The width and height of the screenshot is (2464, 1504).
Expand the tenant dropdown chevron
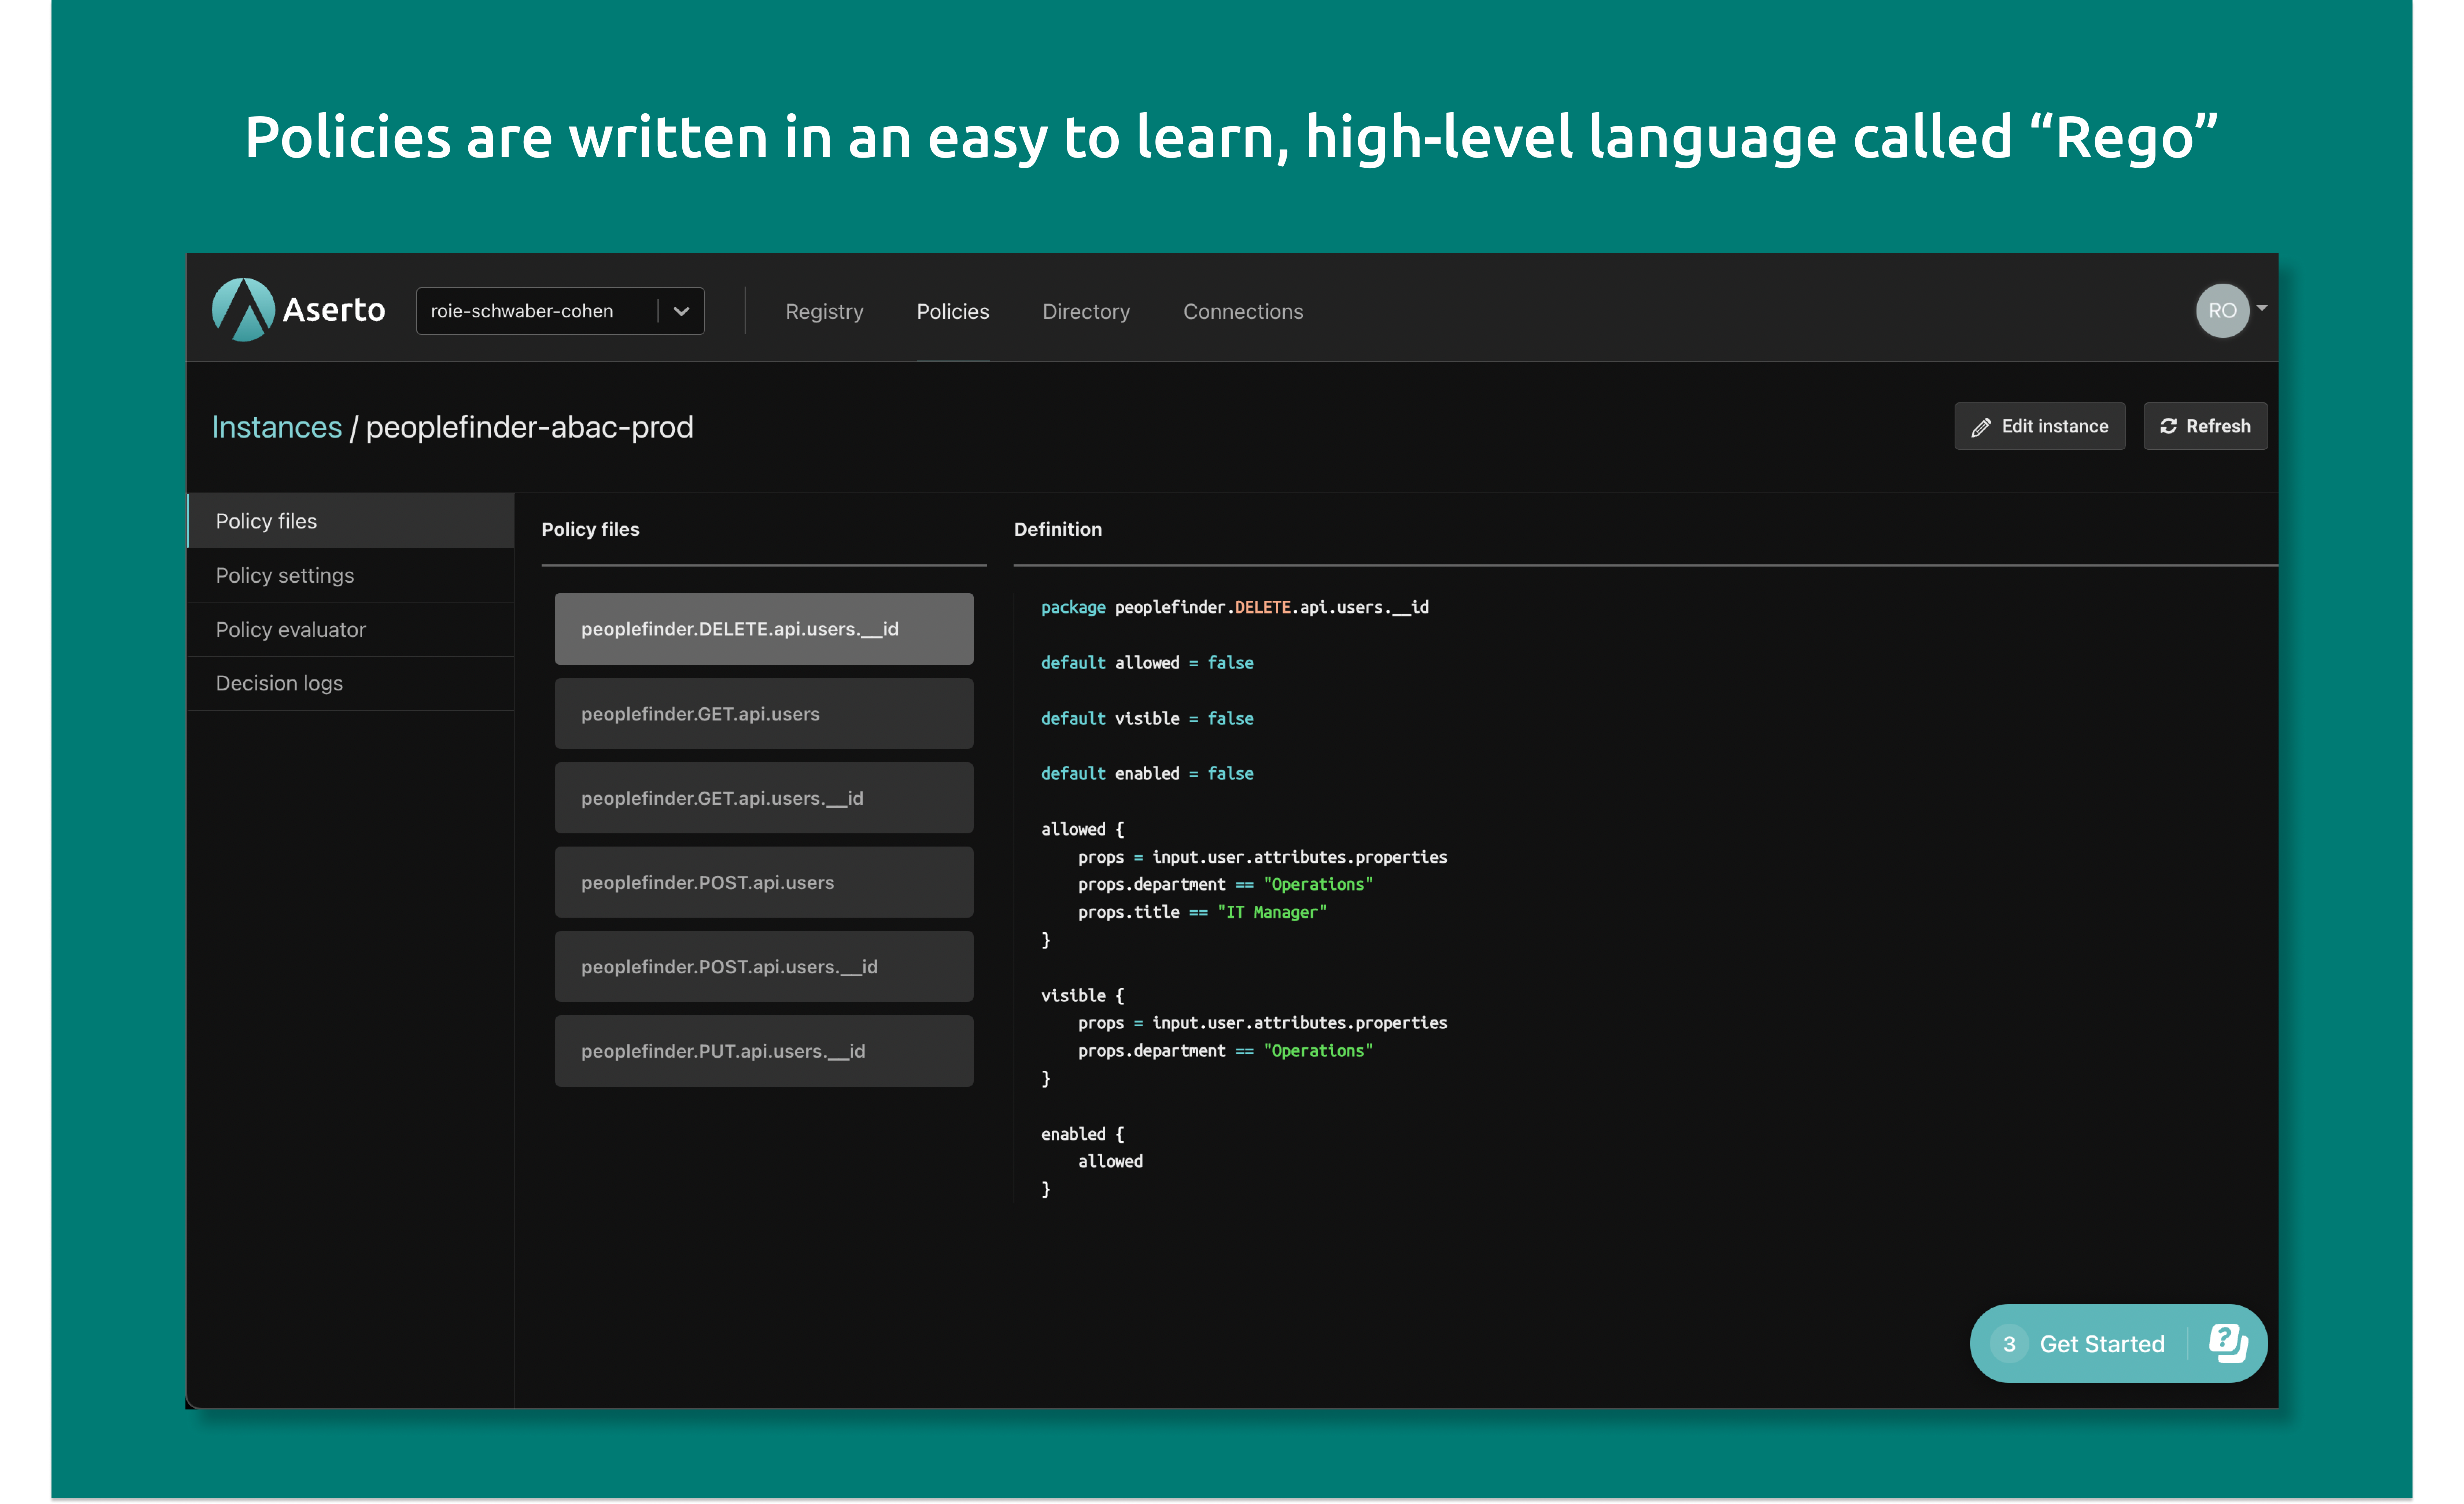(681, 311)
